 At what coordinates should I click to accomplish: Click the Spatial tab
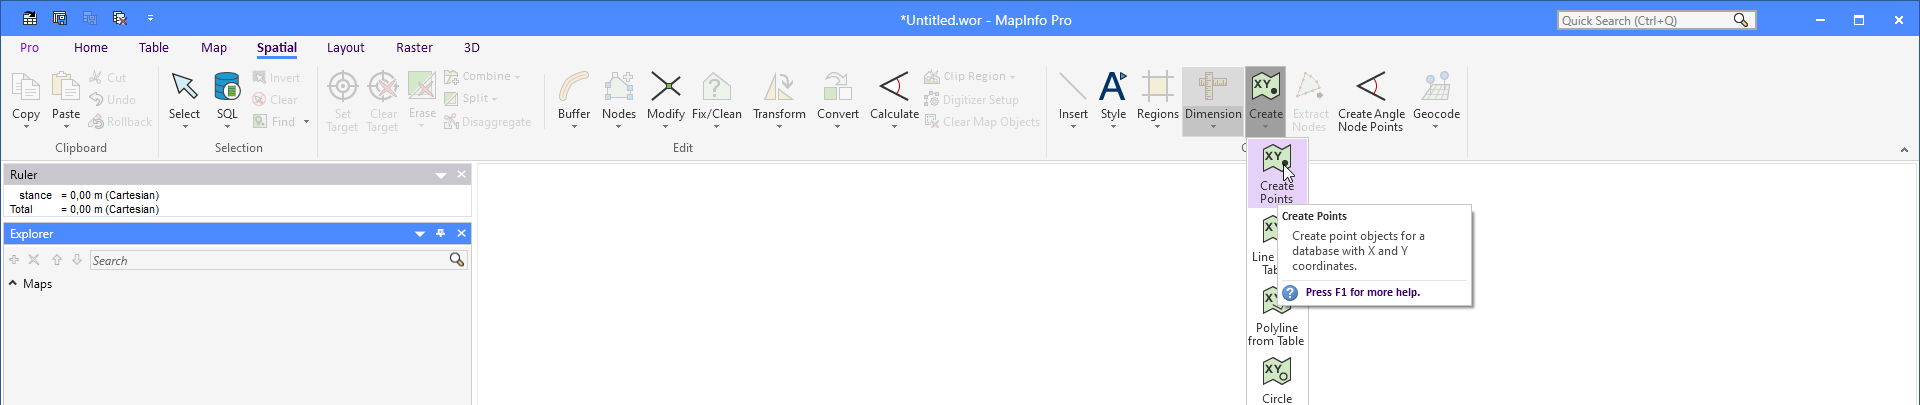277,48
